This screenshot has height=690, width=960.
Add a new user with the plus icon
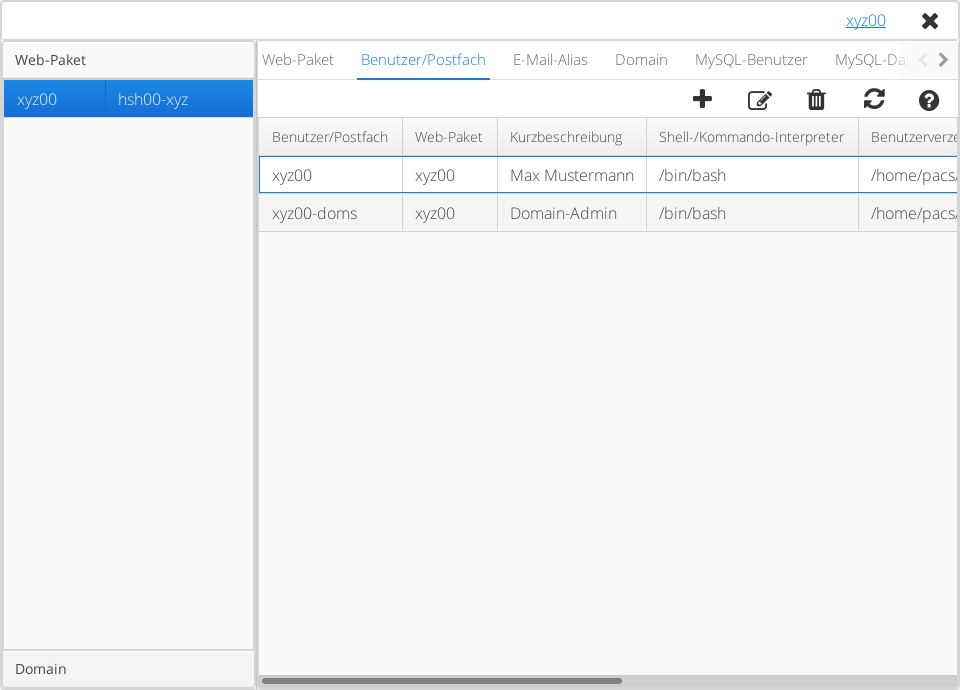702,99
